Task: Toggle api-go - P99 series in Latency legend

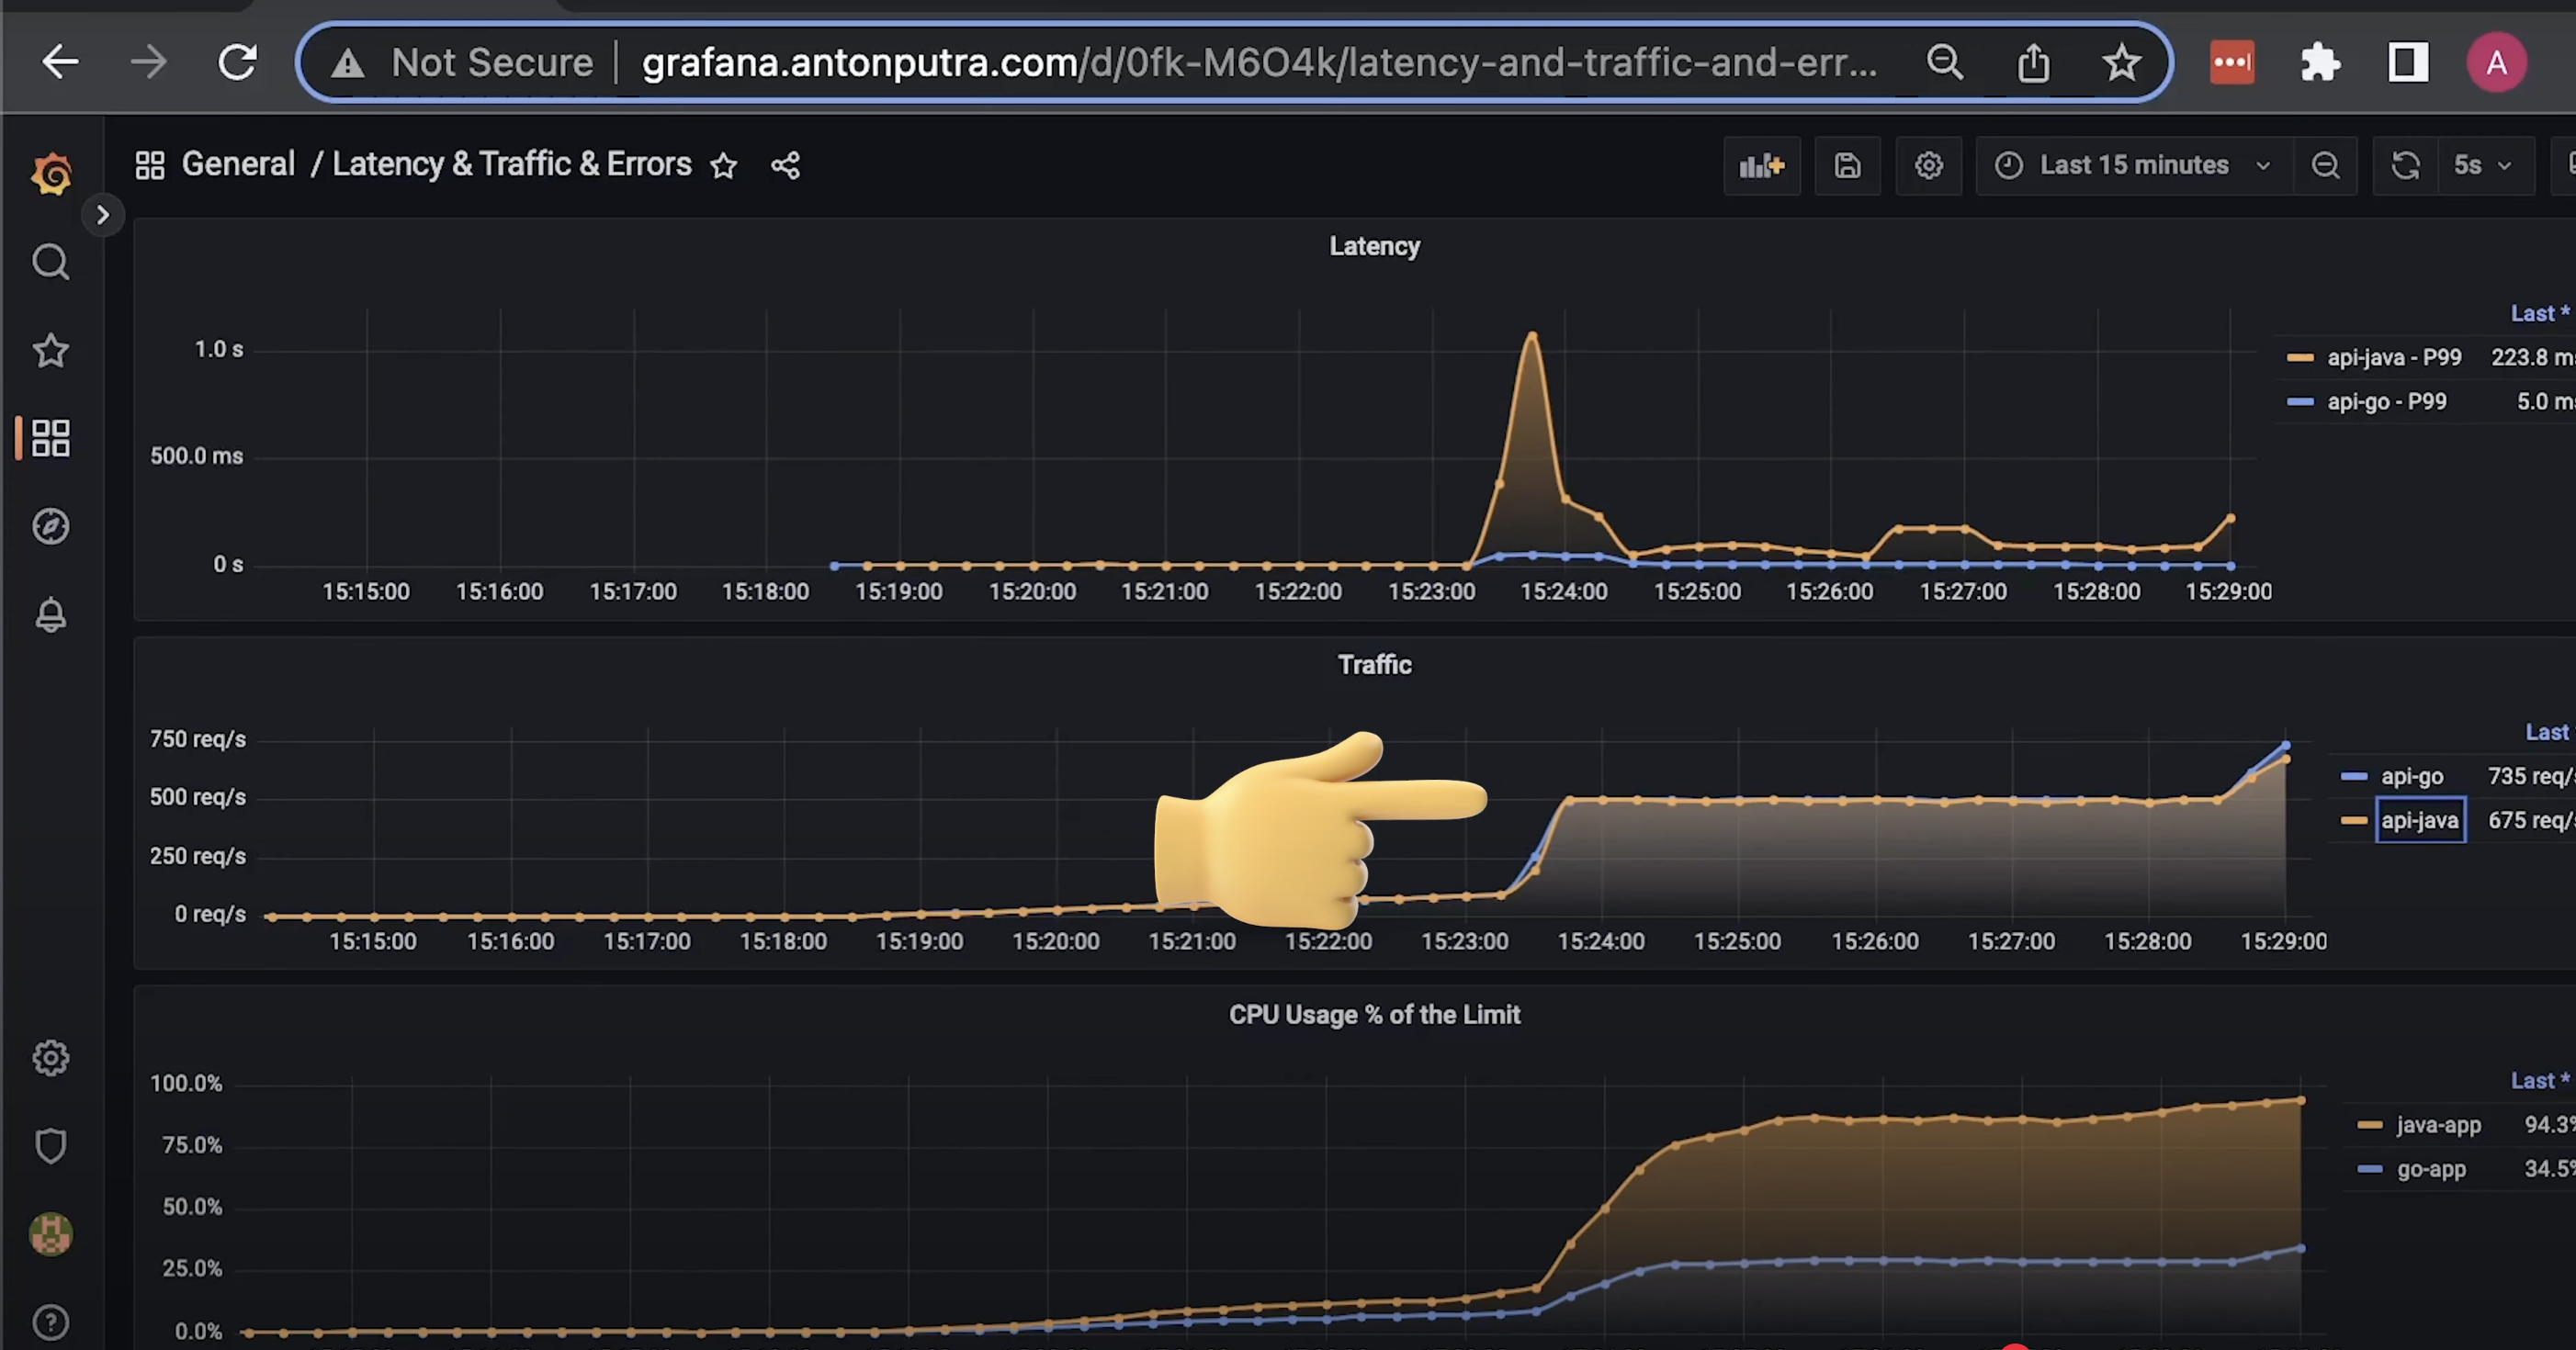Action: pyautogui.click(x=2386, y=402)
